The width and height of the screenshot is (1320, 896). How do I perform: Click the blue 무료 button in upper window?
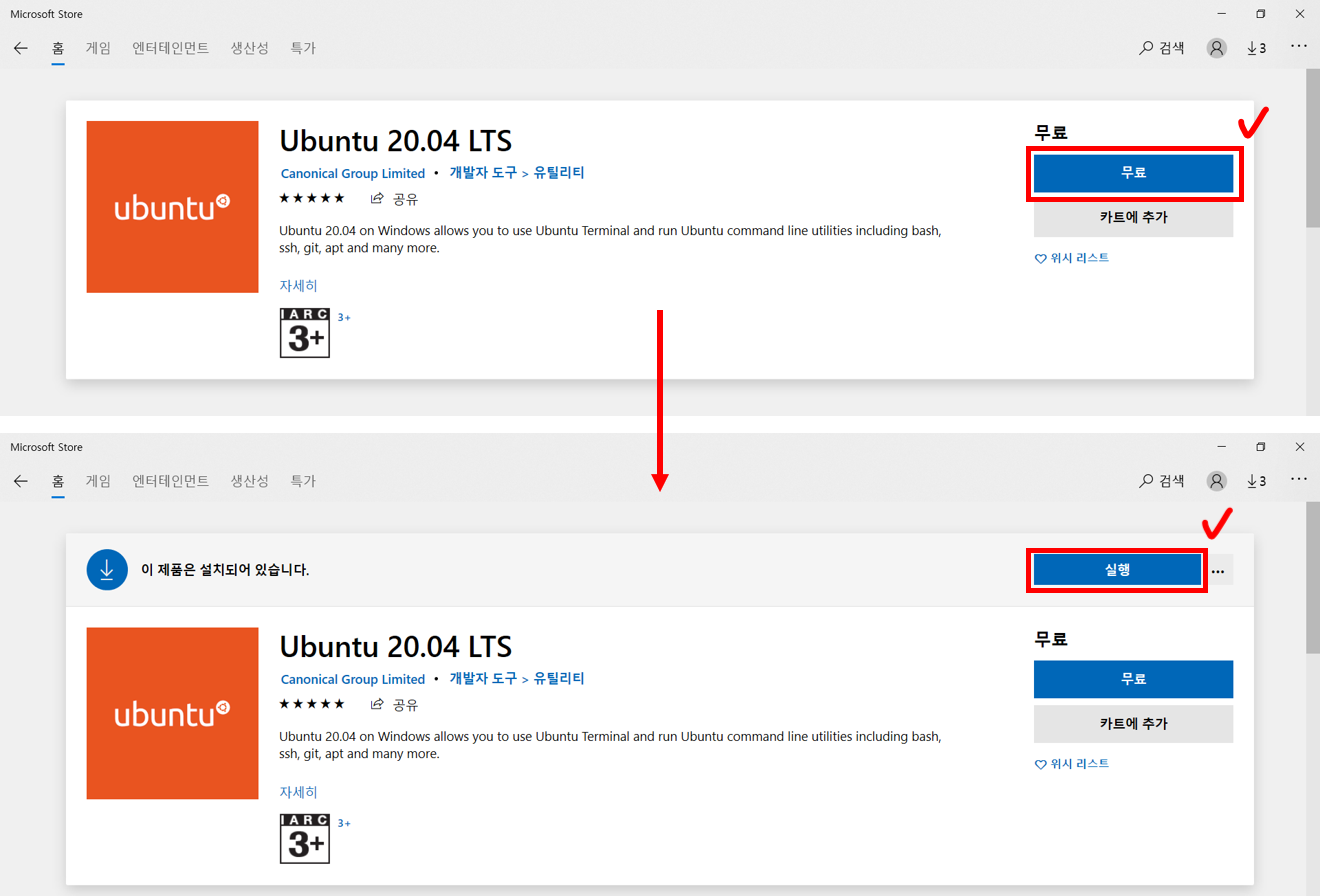[1133, 173]
